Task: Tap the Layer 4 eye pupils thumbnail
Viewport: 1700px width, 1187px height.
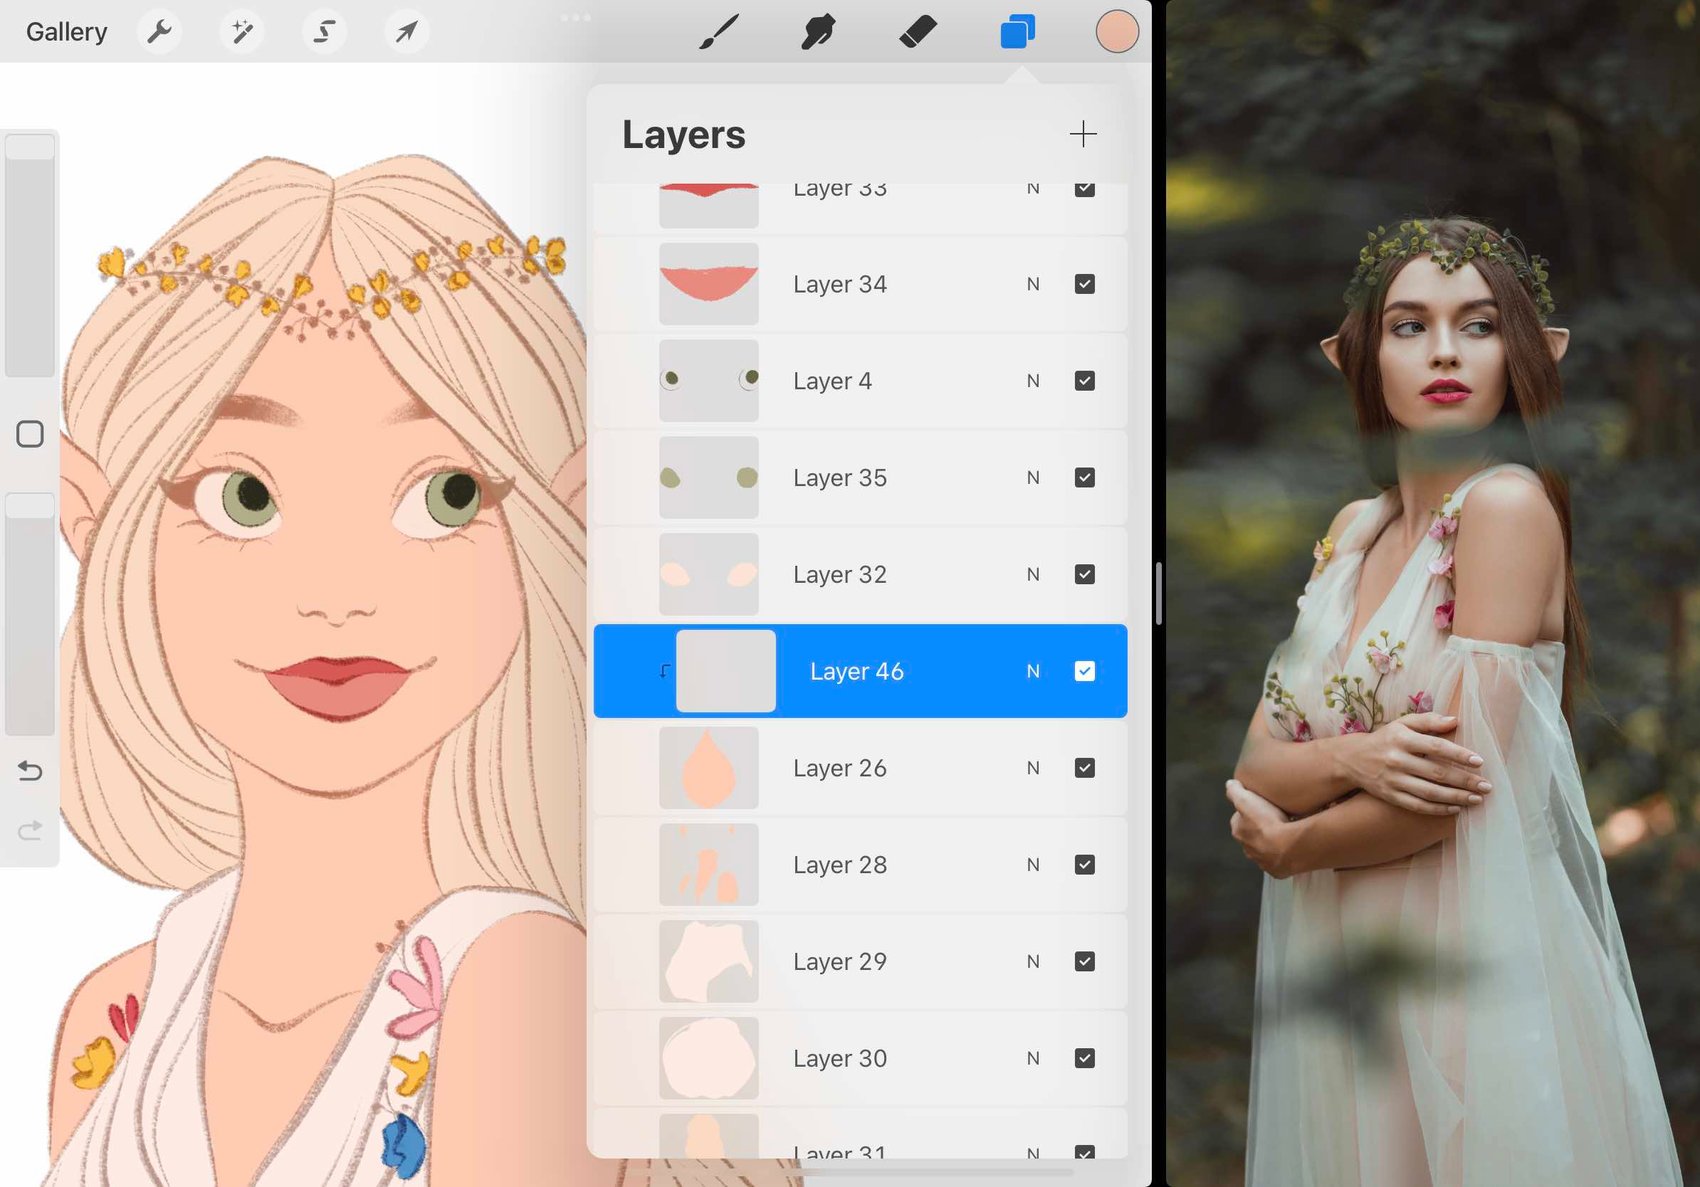Action: [x=709, y=381]
